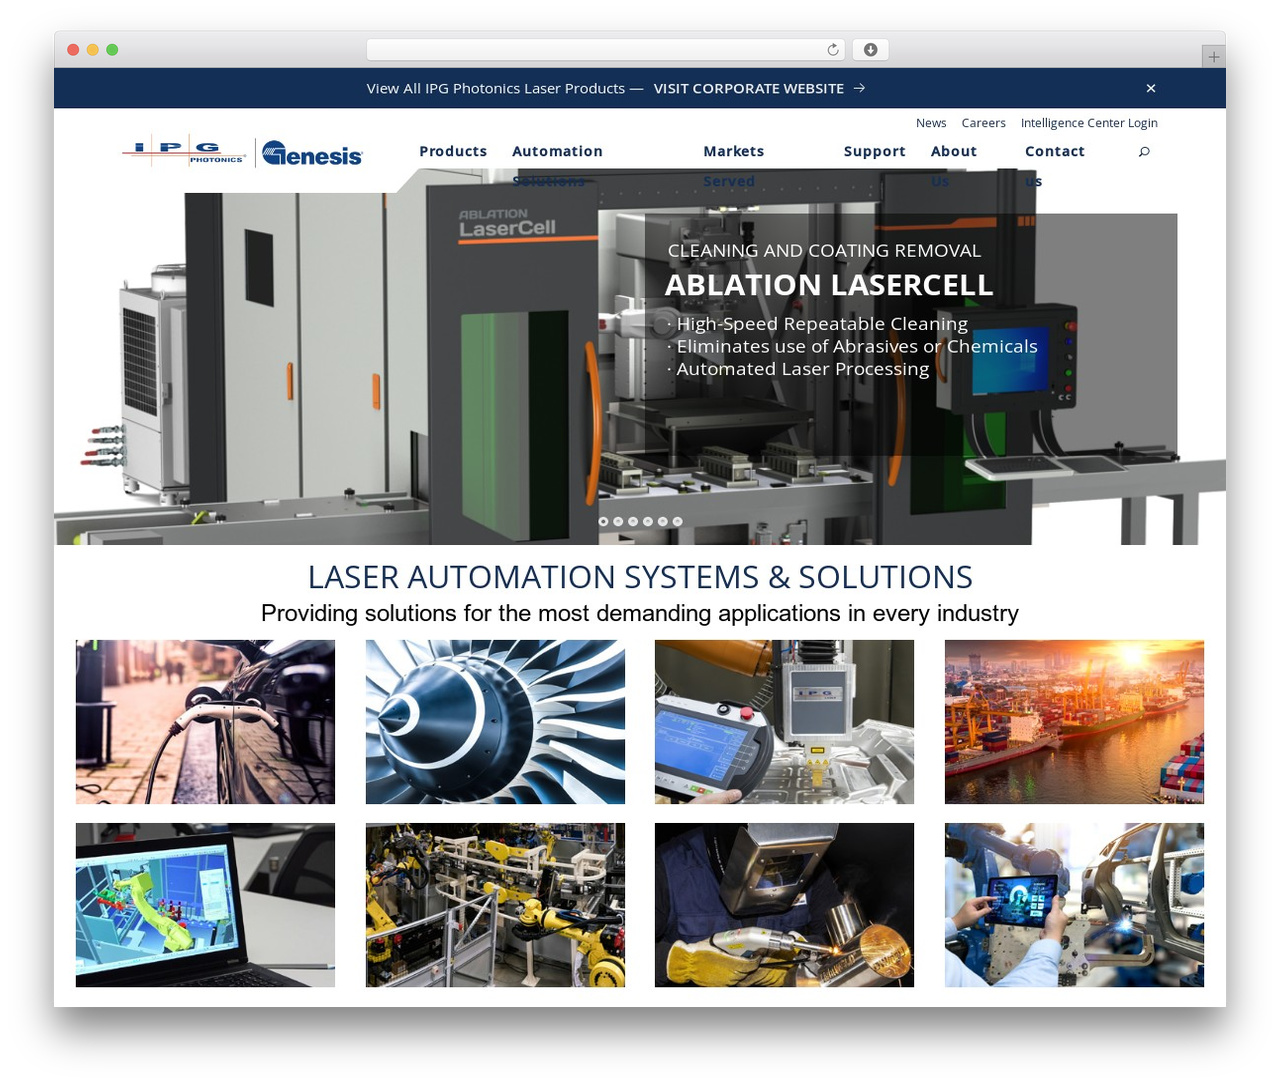Viewport: 1280px width, 1084px height.
Task: Click the browser reload icon
Action: tap(833, 50)
